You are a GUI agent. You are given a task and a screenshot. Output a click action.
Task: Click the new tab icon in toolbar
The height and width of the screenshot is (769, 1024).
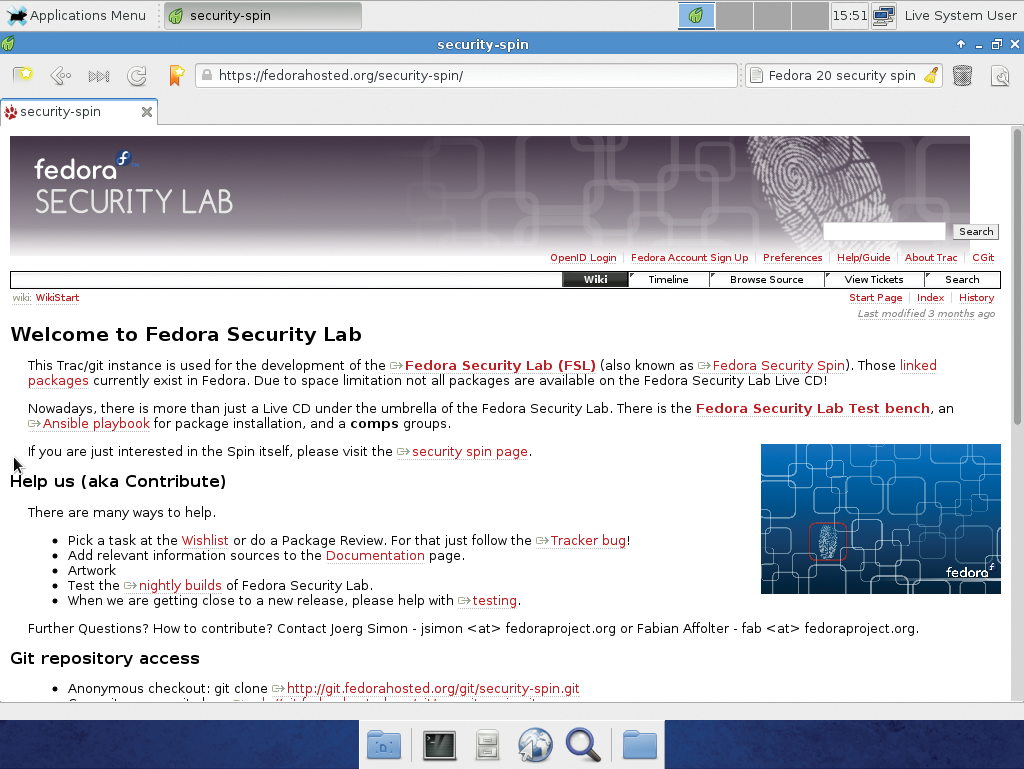click(23, 75)
